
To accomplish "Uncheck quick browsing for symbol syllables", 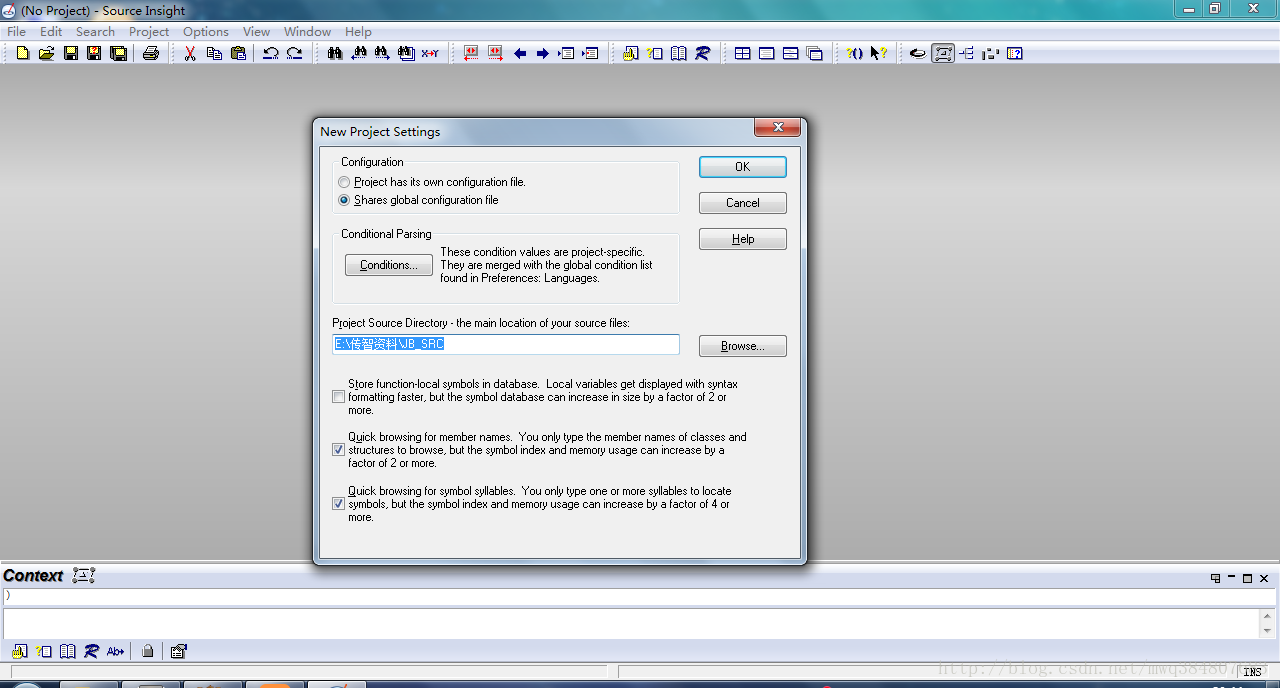I will [339, 504].
